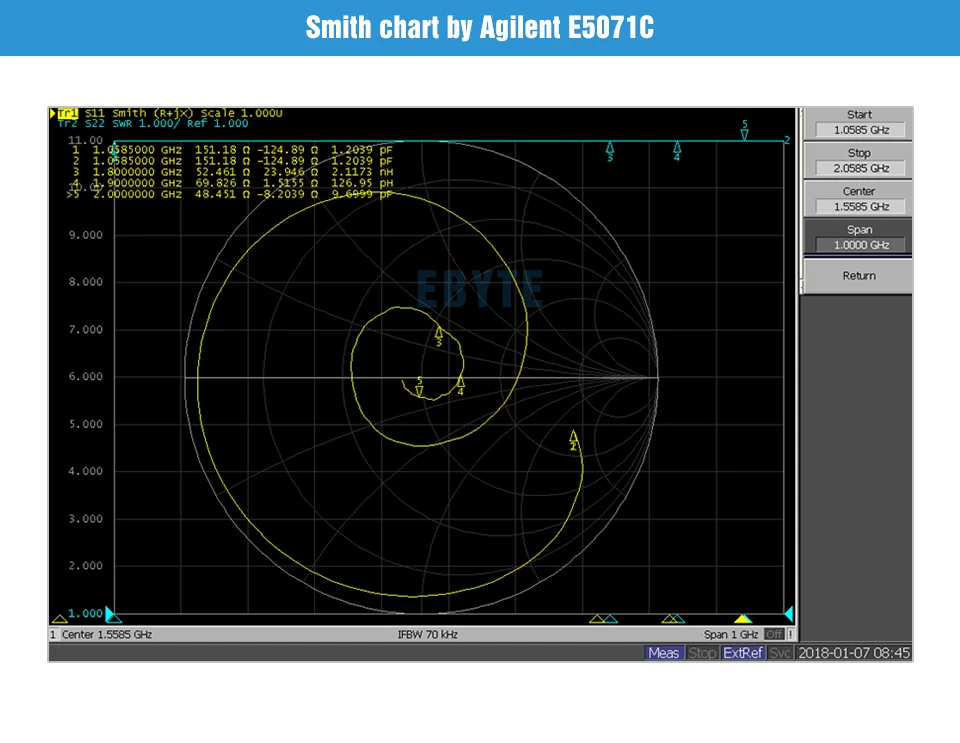Click the Span 1 GHz readout at bottom
The image size is (960, 743).
[731, 635]
